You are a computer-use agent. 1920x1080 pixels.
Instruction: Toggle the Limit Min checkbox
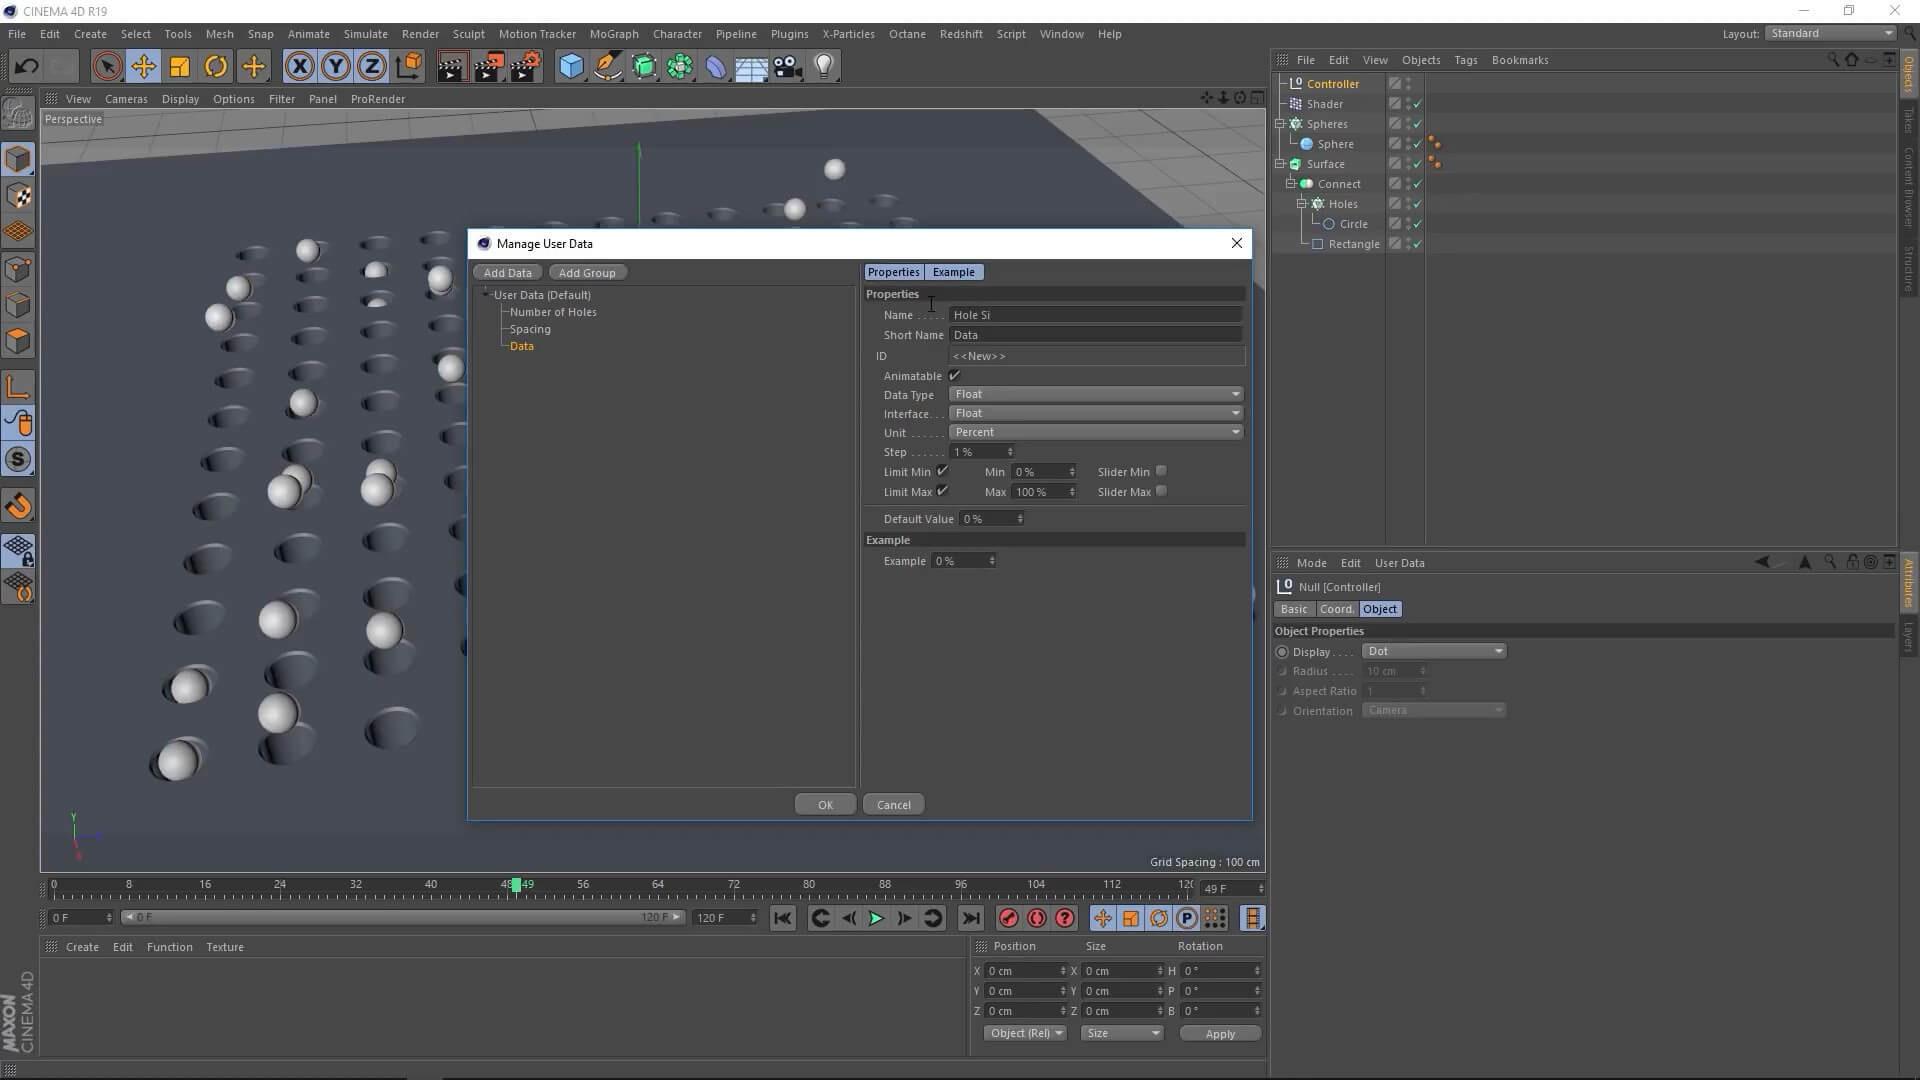tap(942, 471)
